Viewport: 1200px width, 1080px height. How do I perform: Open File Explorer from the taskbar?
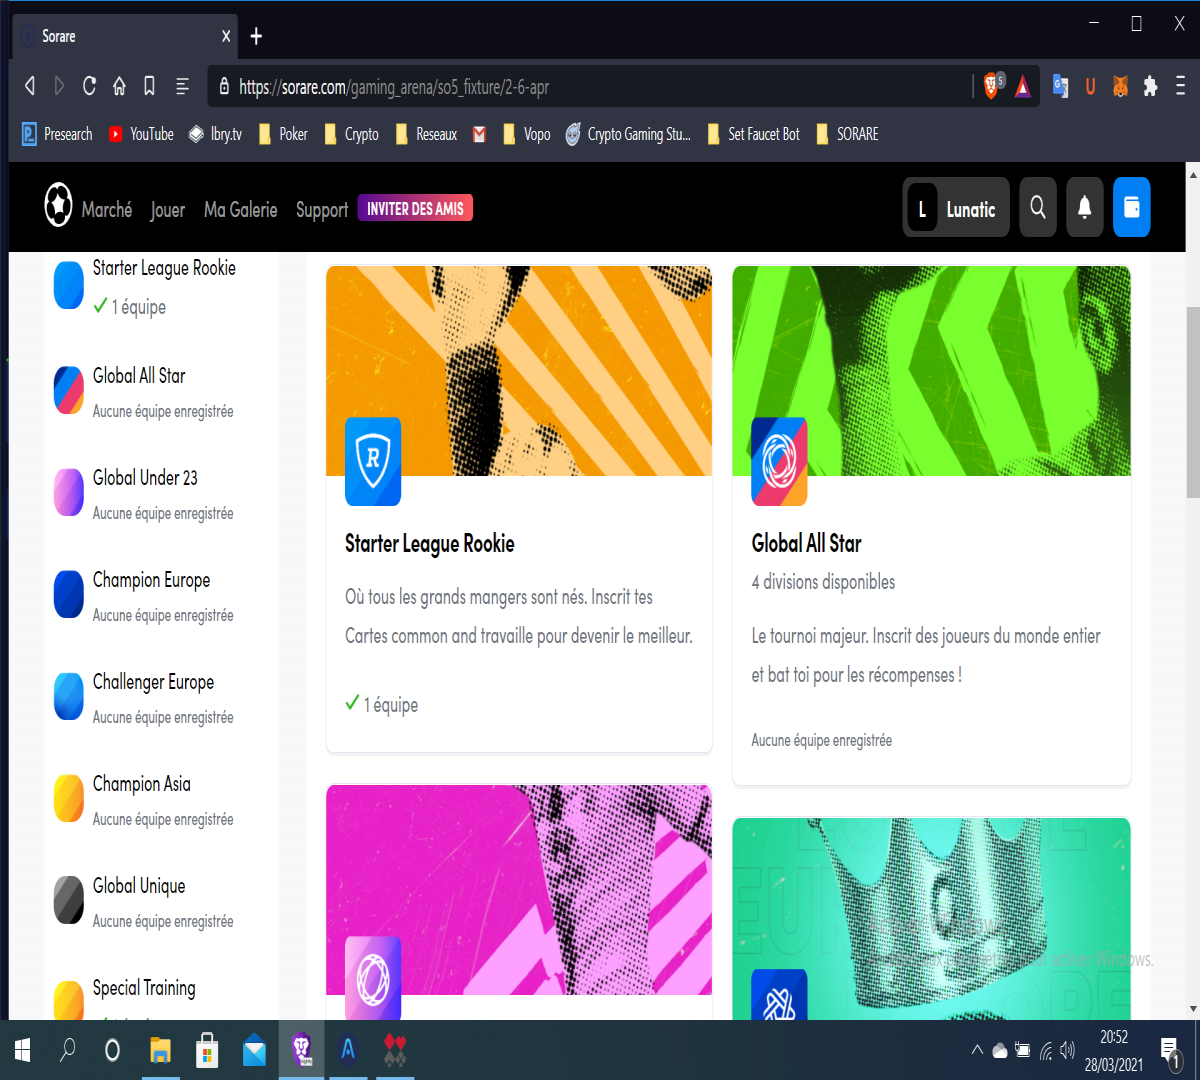click(160, 1050)
